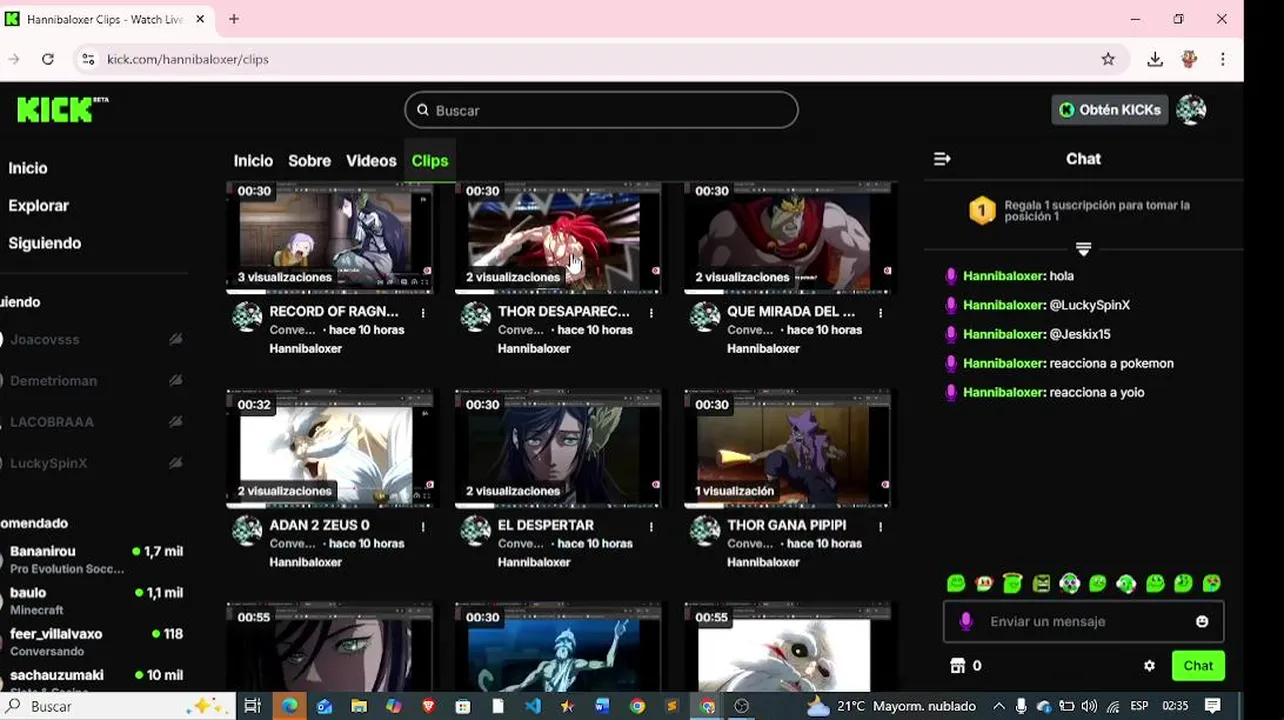1284x720 pixels.
Task: Collapse the chat panel with the arrow icon
Action: point(942,159)
